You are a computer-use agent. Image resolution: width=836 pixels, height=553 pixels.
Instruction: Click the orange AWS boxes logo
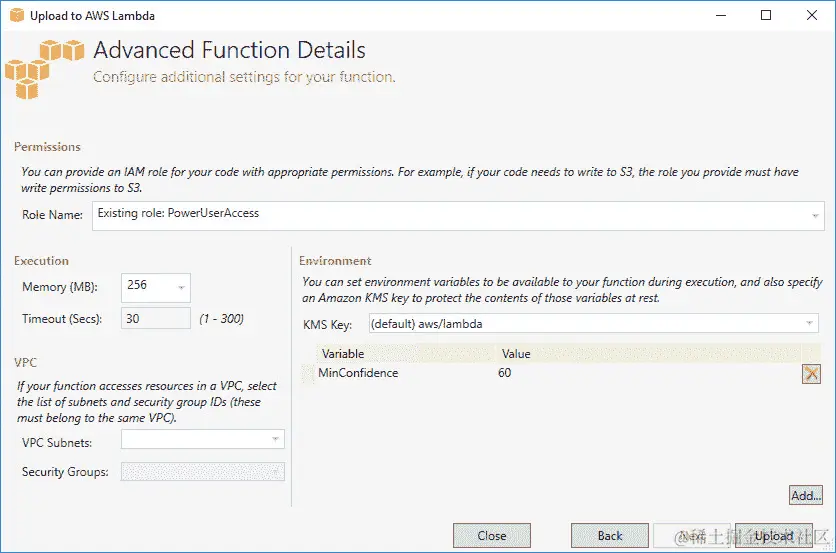pyautogui.click(x=44, y=68)
